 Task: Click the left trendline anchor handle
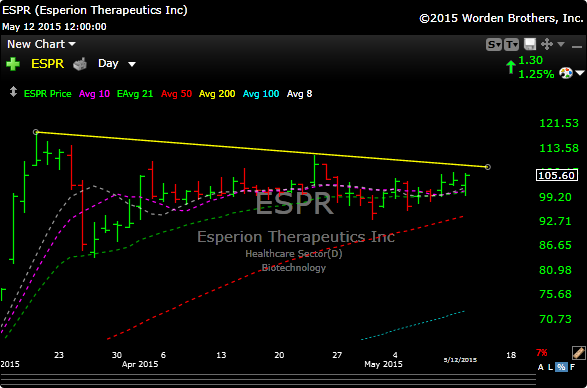click(36, 132)
